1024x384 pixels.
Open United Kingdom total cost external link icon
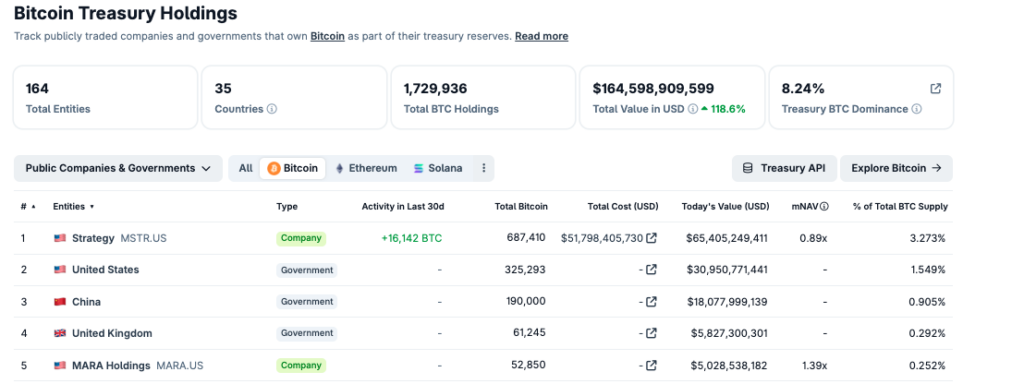tap(651, 333)
